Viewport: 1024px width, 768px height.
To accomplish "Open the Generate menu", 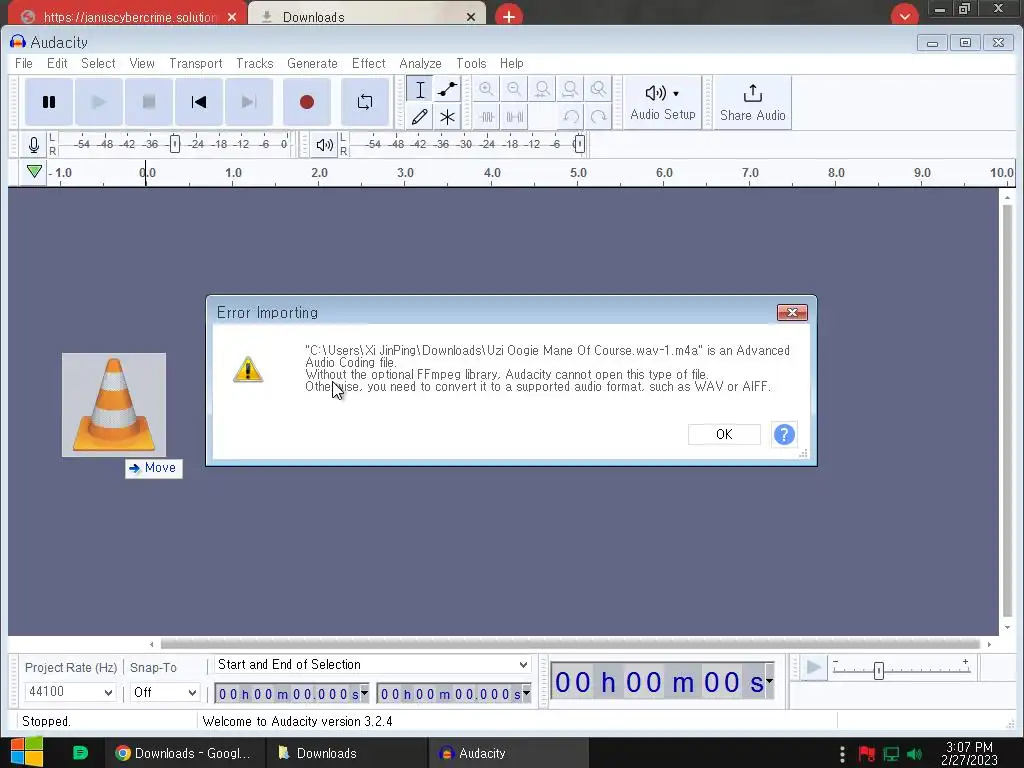I will click(x=312, y=63).
